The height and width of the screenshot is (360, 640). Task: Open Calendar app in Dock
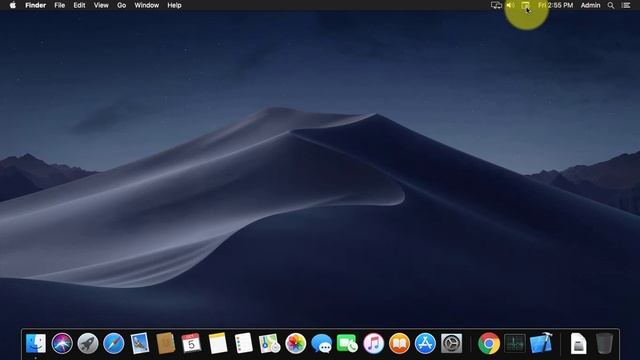pos(191,343)
